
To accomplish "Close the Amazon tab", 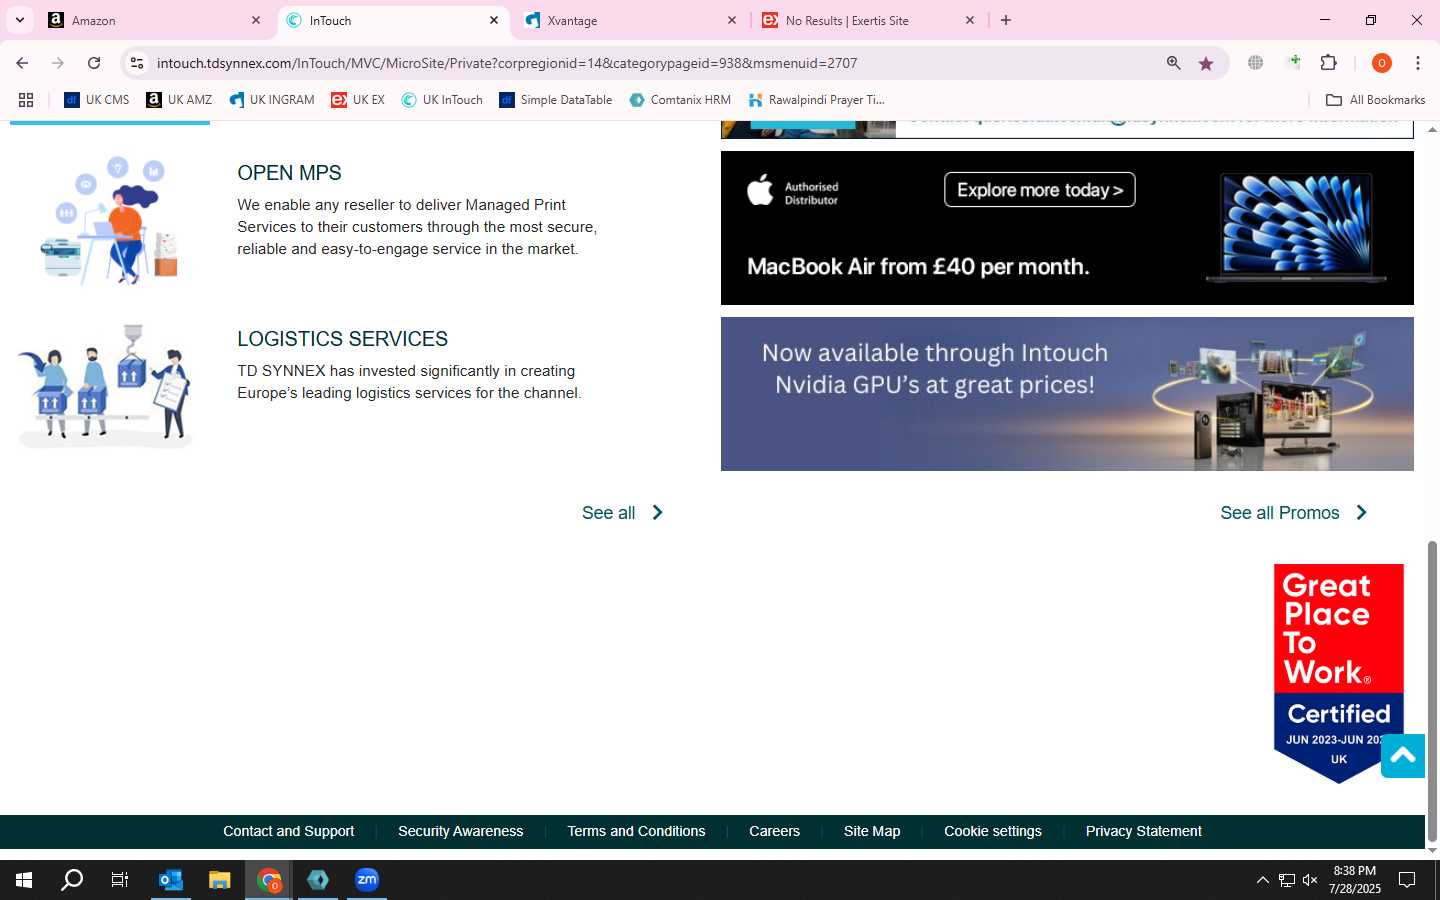I will pos(256,20).
